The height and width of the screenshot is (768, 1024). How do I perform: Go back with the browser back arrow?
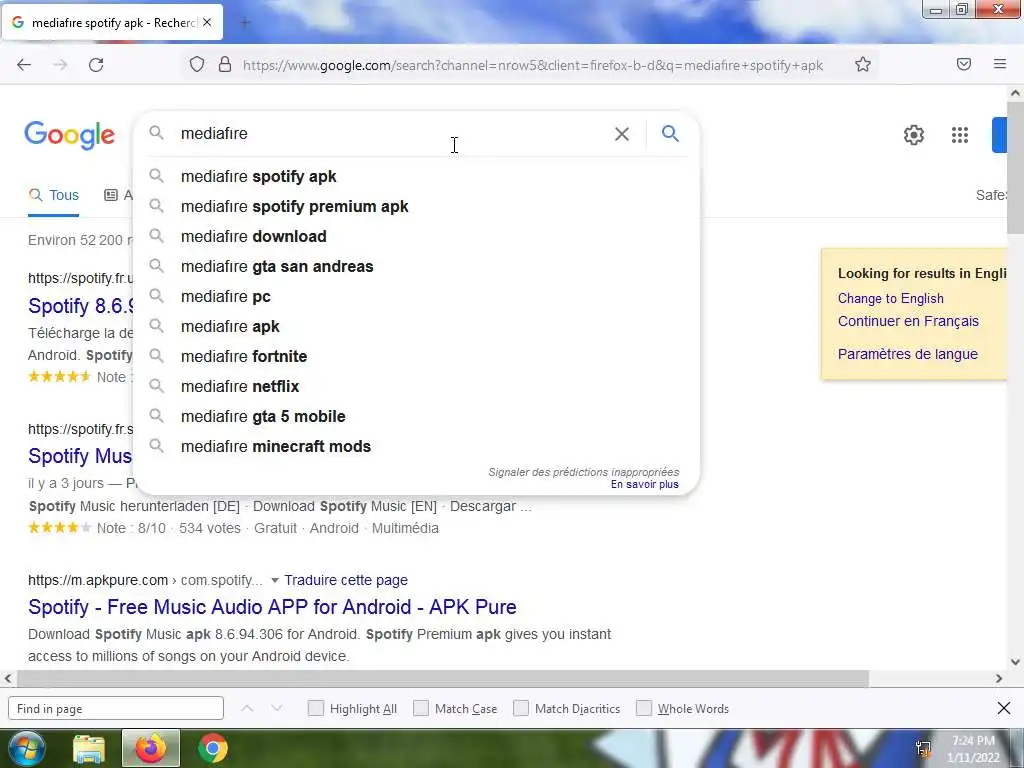click(x=24, y=65)
